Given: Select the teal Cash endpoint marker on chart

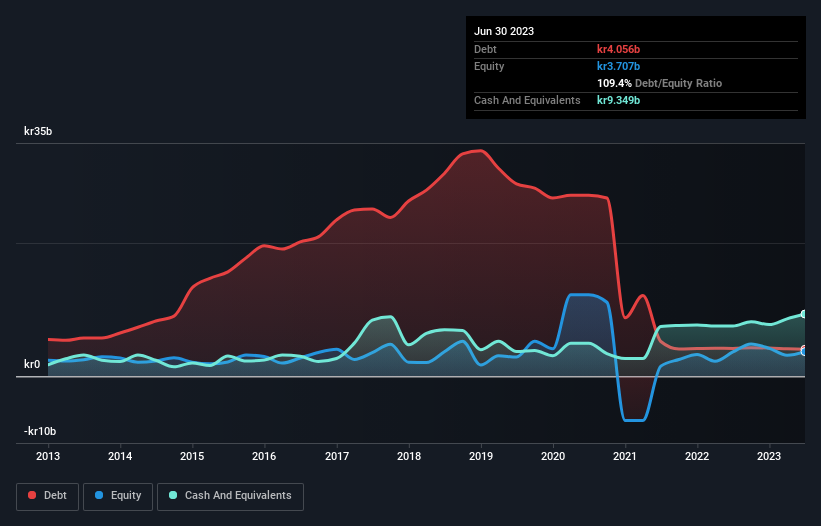Looking at the screenshot, I should 804,314.
